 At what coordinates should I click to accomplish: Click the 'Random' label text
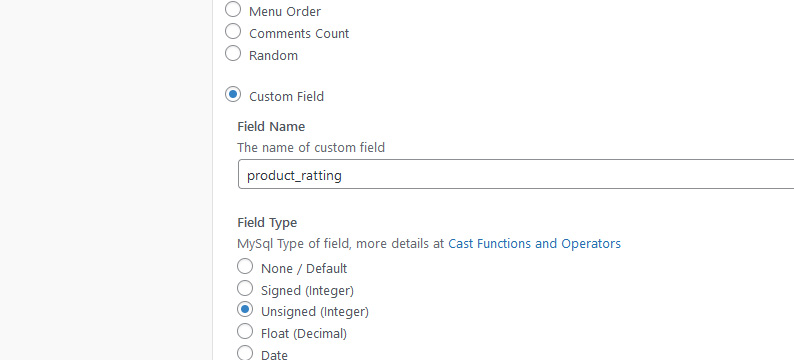click(x=273, y=56)
